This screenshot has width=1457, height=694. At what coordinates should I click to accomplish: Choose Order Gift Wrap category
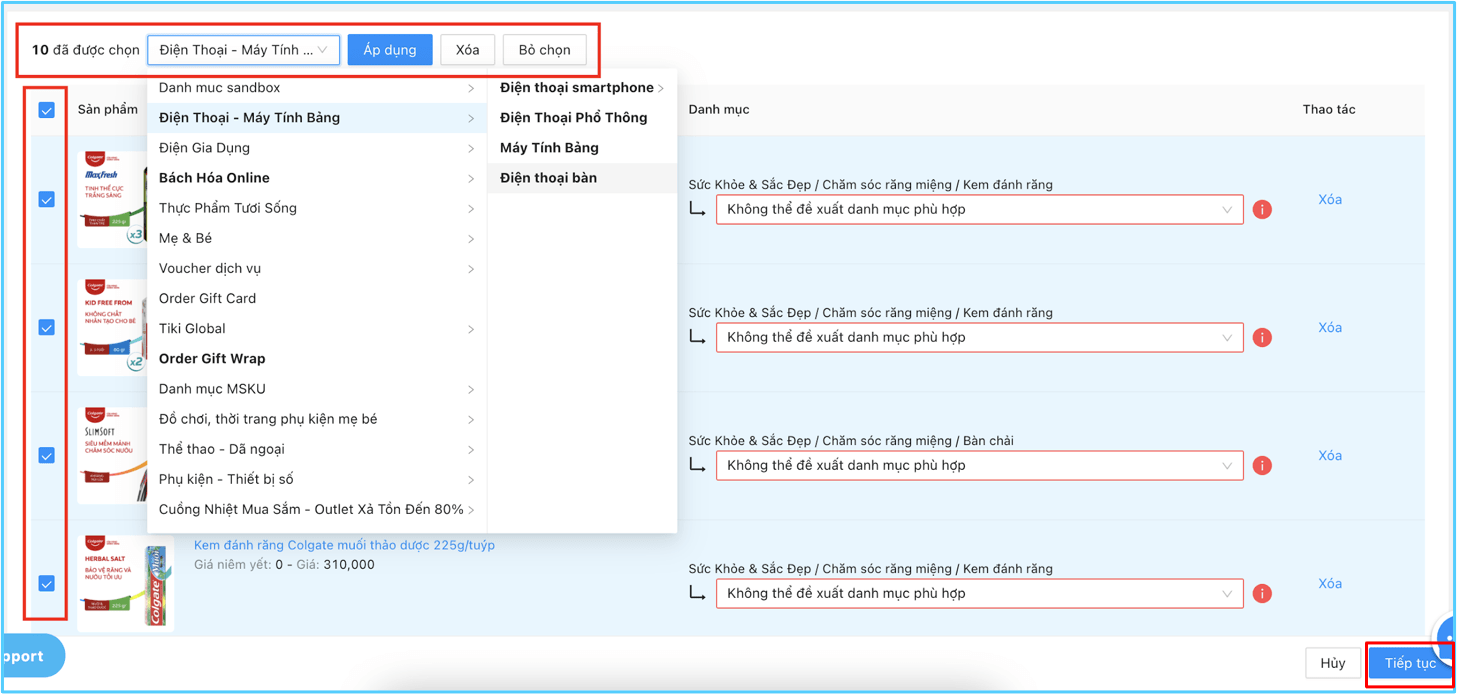tap(316, 358)
